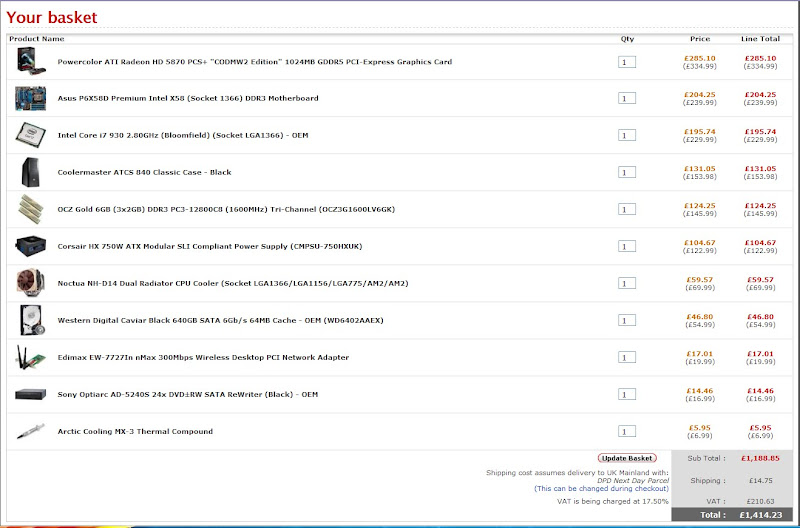Focus the quantity field for the Edimax adapter
The width and height of the screenshot is (800, 528).
point(627,357)
